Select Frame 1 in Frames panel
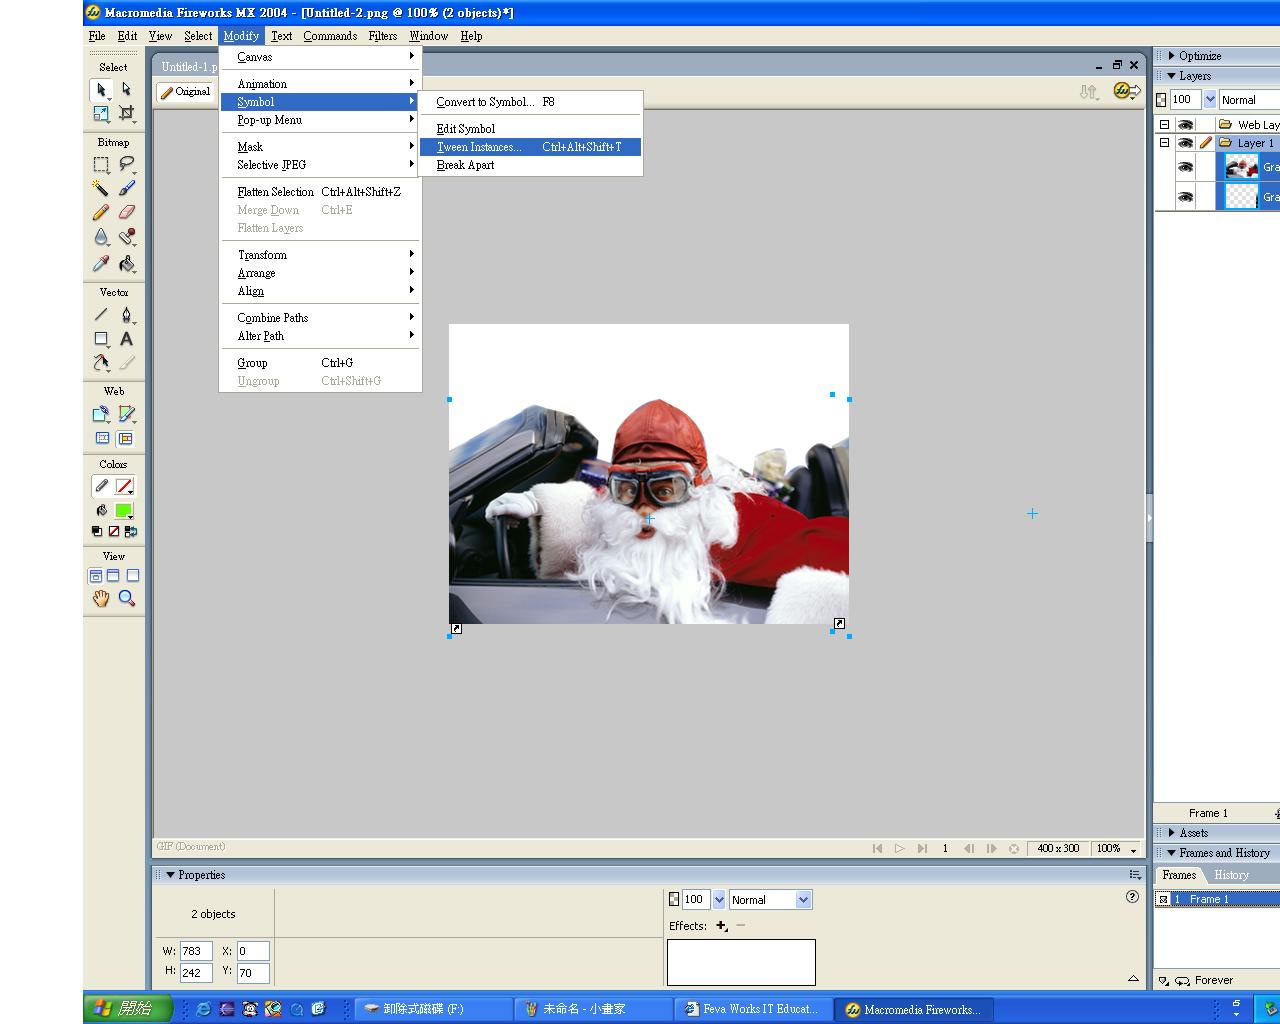 coord(1217,899)
